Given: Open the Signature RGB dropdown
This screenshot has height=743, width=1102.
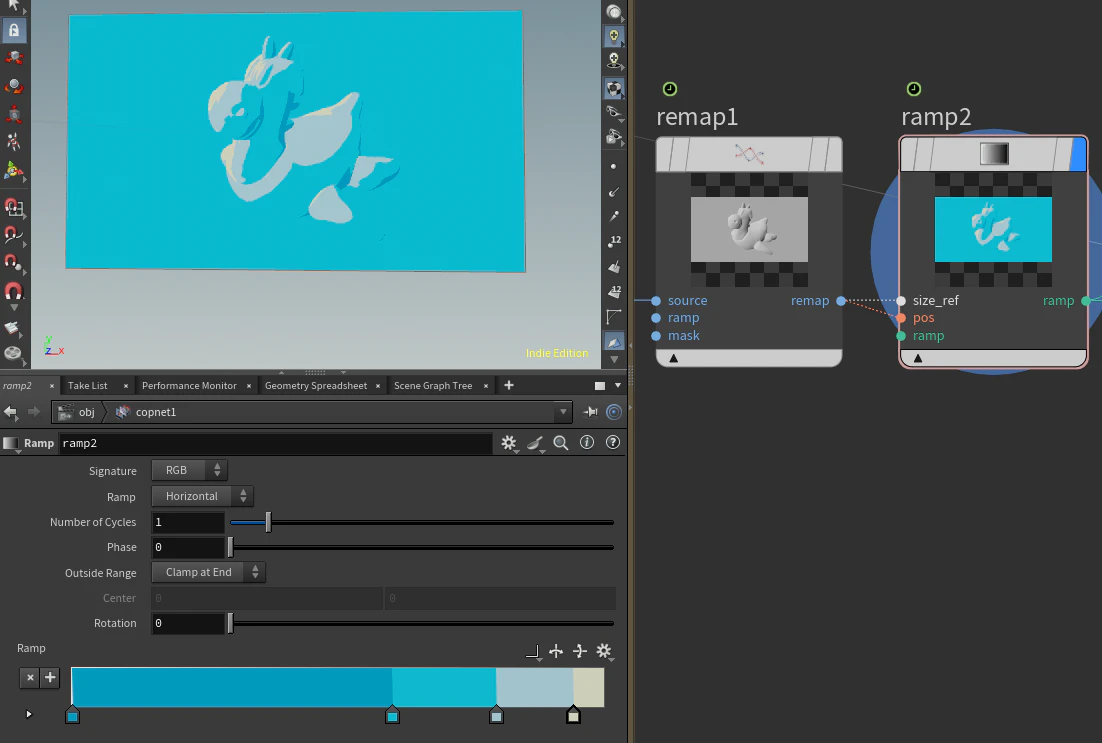Looking at the screenshot, I should [189, 470].
